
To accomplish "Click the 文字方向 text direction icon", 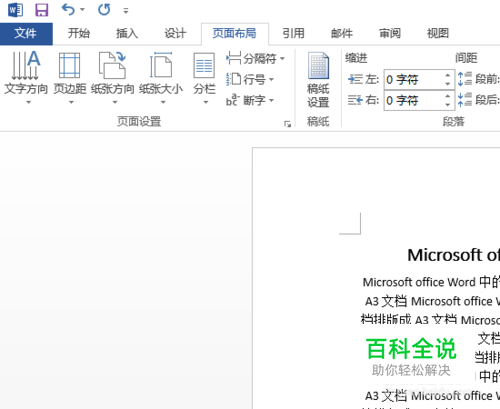I will pos(26,65).
